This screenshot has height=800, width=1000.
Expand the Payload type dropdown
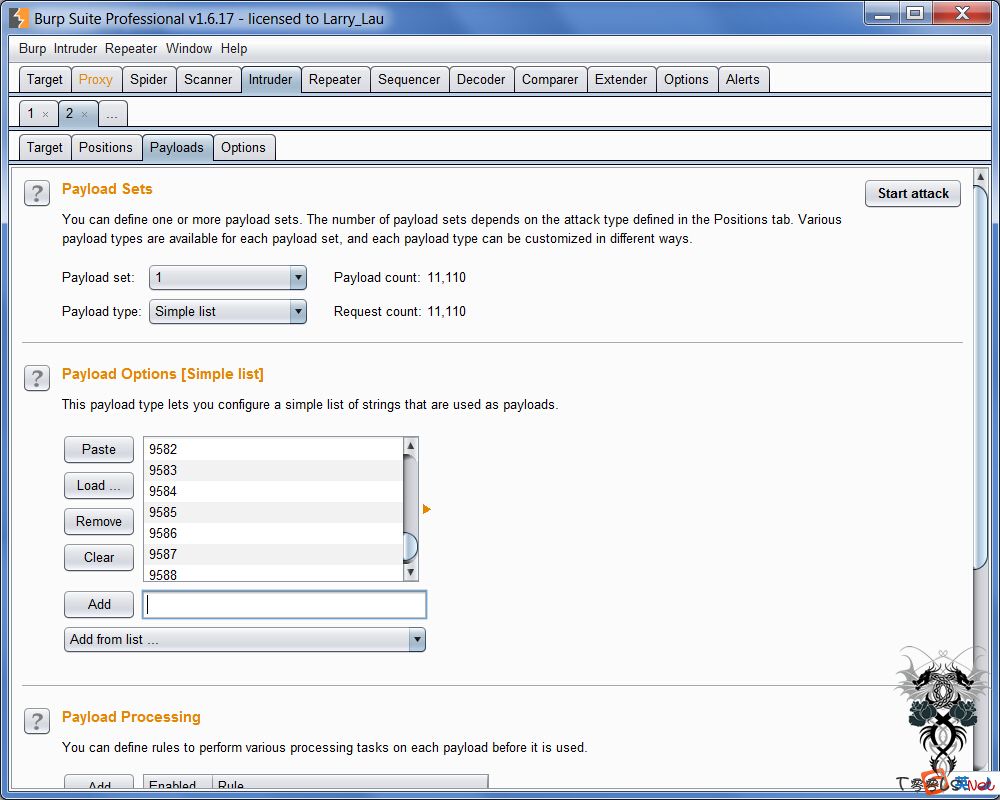coord(297,311)
